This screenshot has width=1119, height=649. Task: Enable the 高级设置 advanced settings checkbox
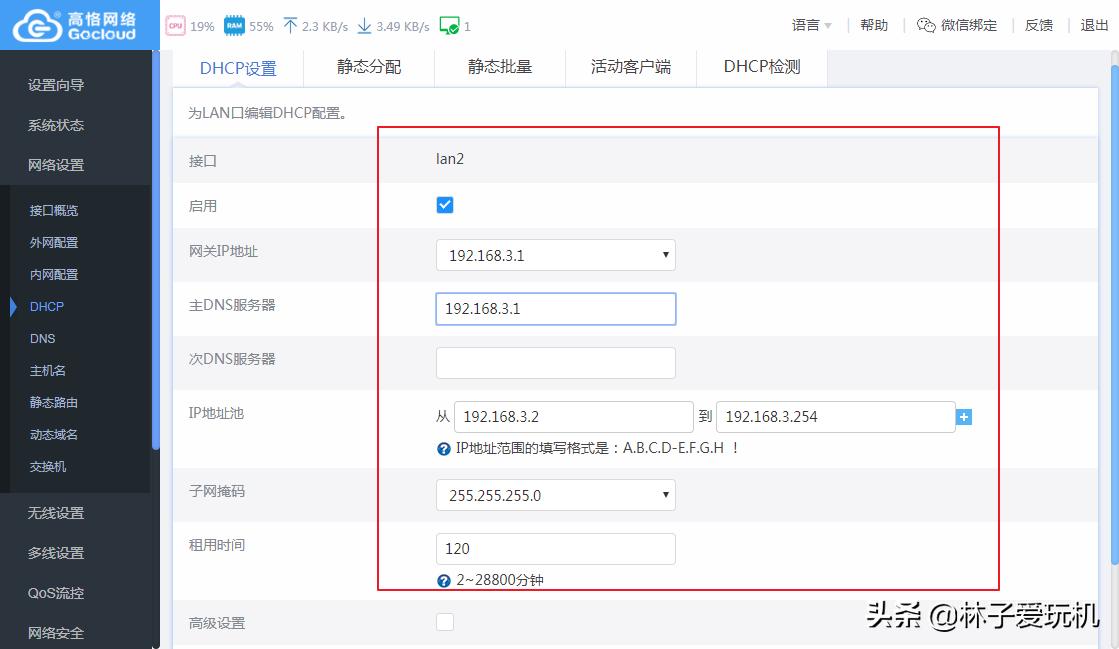443,621
